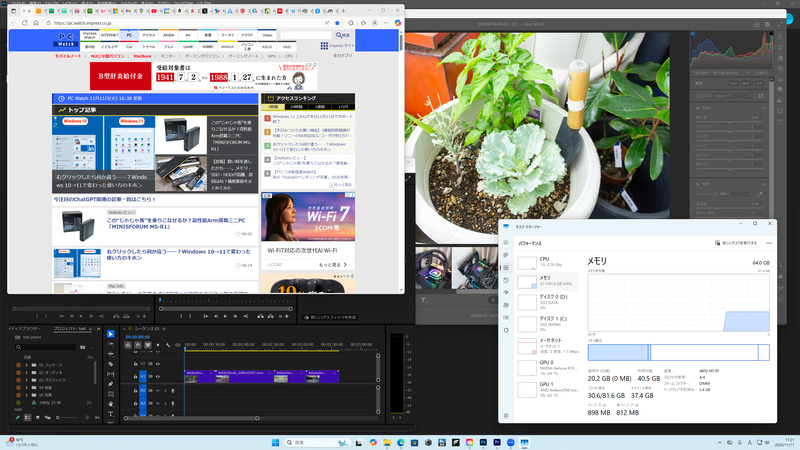Open Task Manager Users icon
800x450 pixels.
[x=506, y=305]
